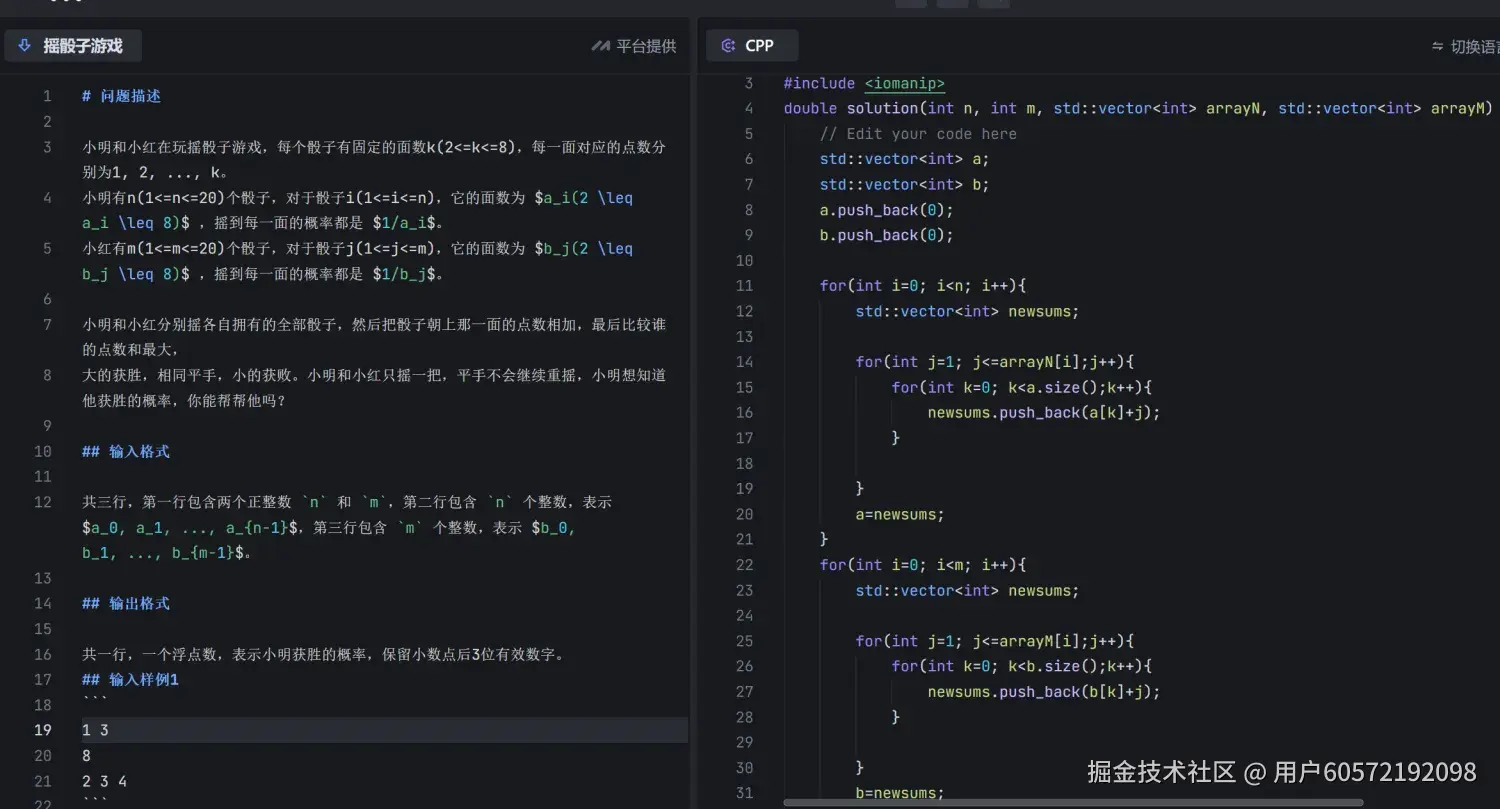Select the CPP editor tab
The width and height of the screenshot is (1500, 809).
click(751, 46)
